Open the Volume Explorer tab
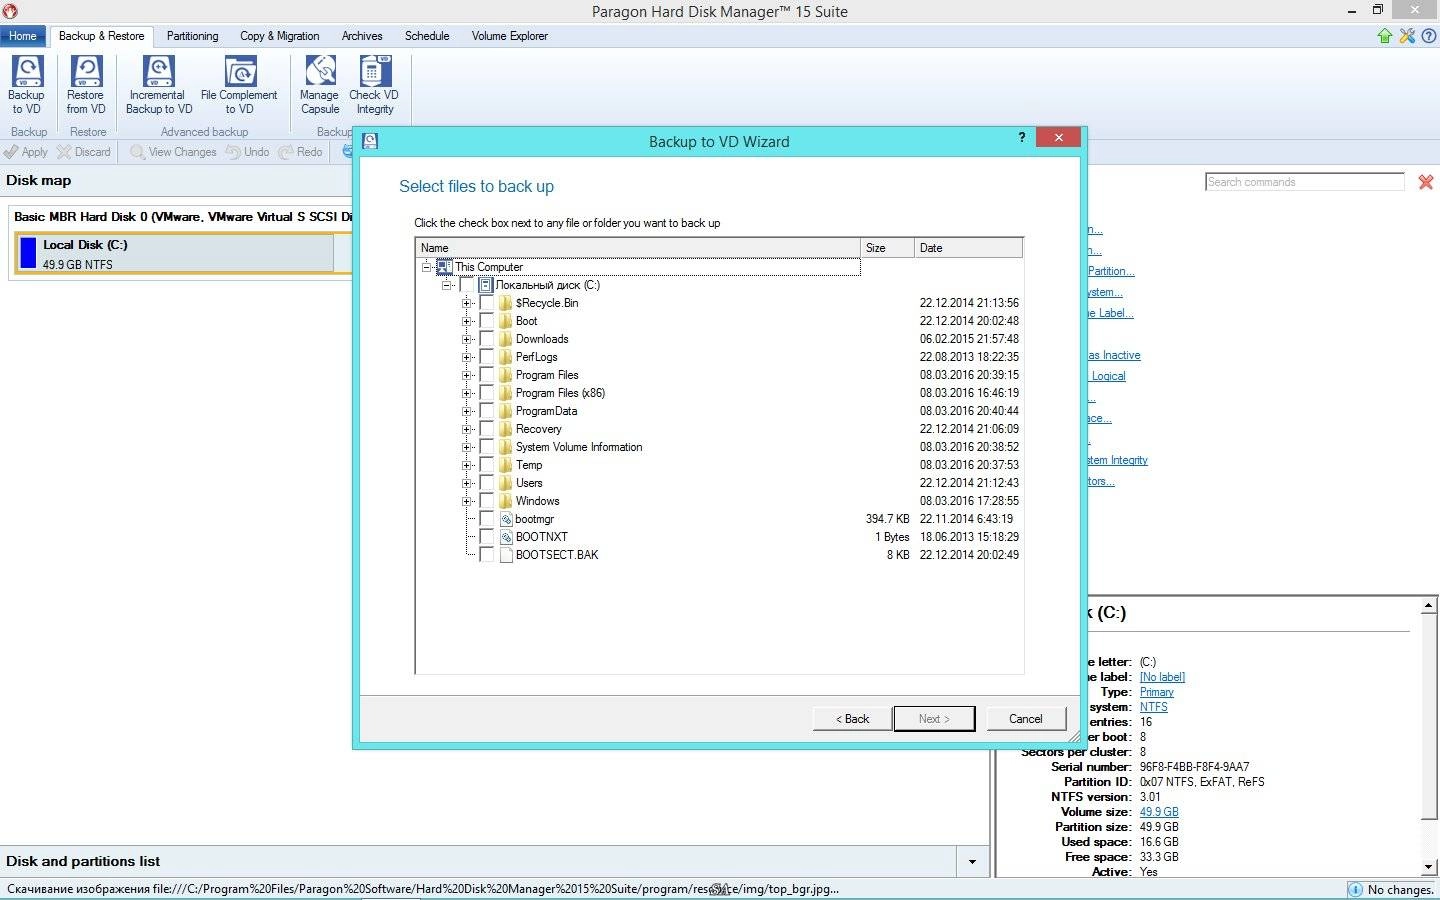Viewport: 1440px width, 900px height. click(x=510, y=36)
